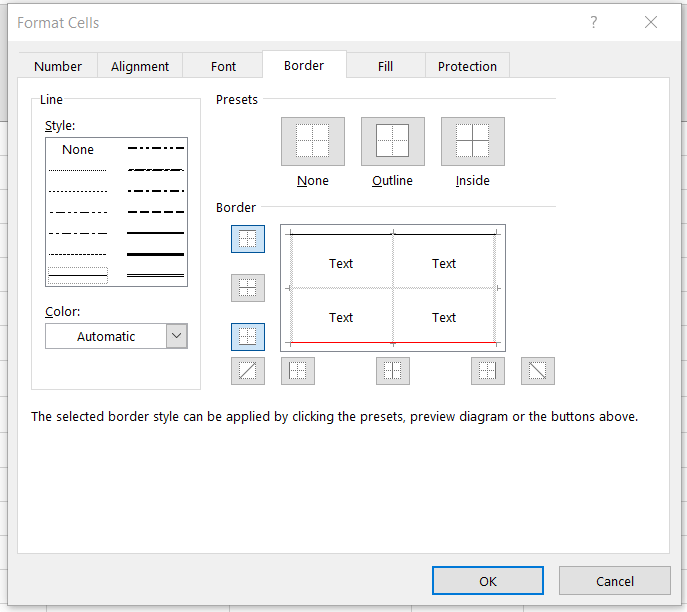This screenshot has height=612, width=687.
Task: Select the medium dash-dot-dot line style
Action: [x=156, y=148]
